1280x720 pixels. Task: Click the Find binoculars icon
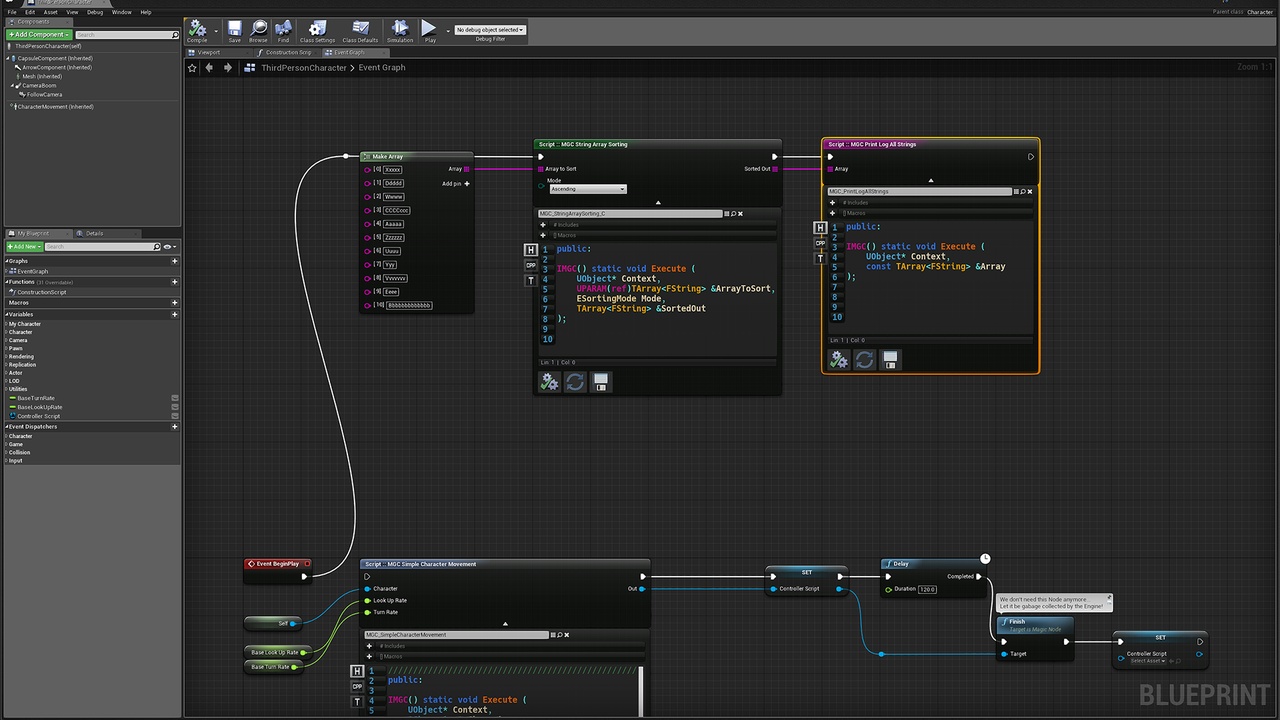click(x=283, y=30)
